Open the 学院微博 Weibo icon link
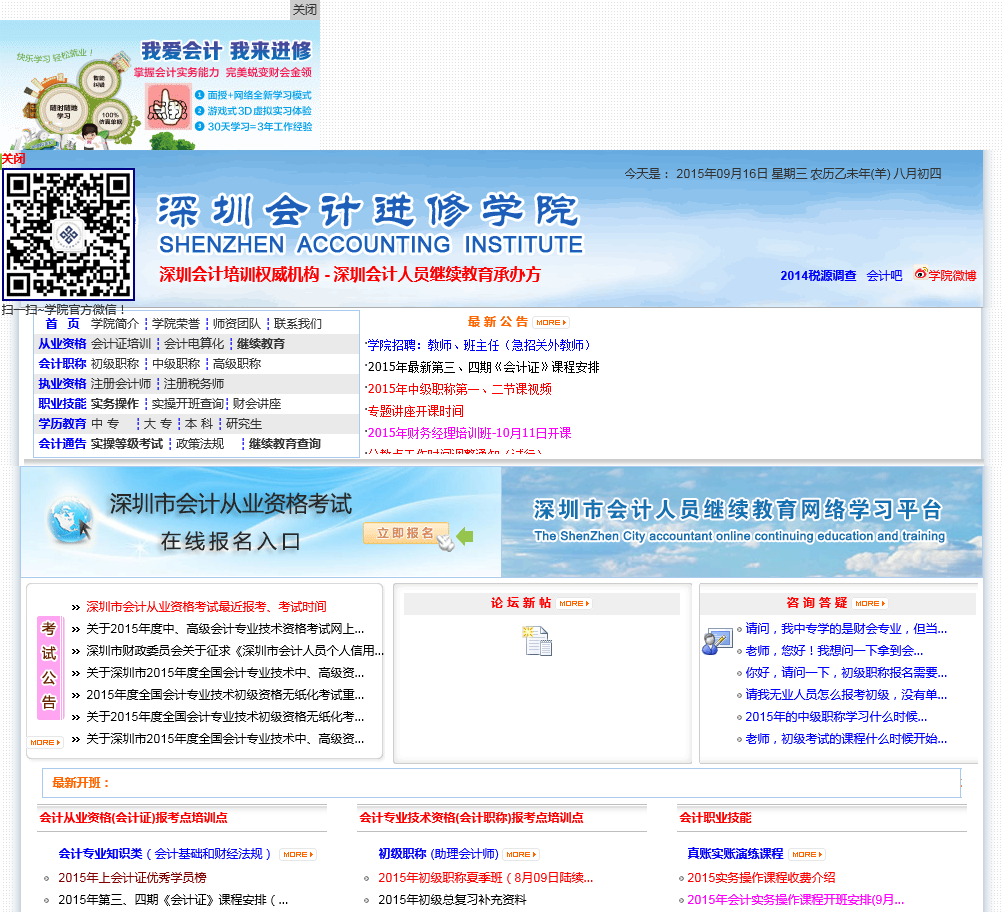The height and width of the screenshot is (912, 1003). (945, 275)
